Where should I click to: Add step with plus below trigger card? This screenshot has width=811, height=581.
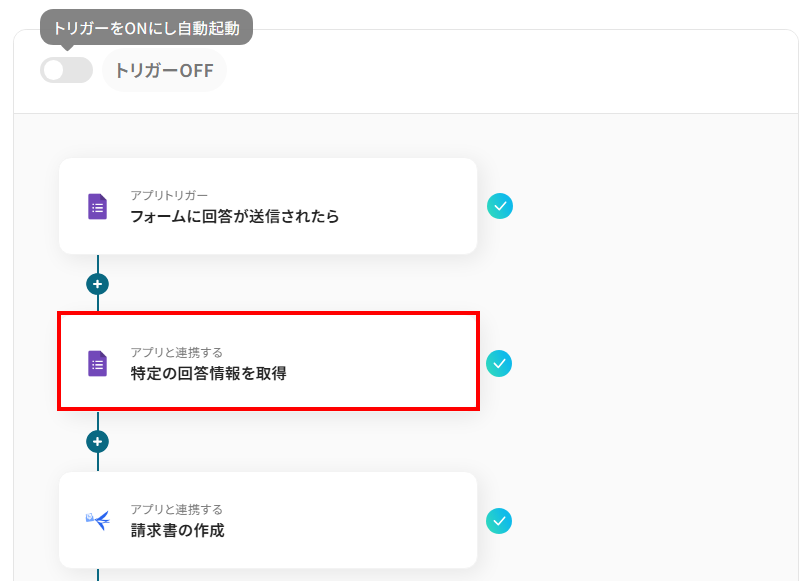(97, 284)
